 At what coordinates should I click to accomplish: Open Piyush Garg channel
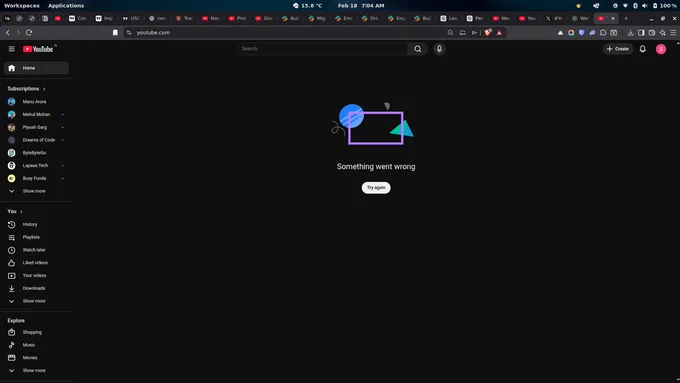click(x=36, y=127)
